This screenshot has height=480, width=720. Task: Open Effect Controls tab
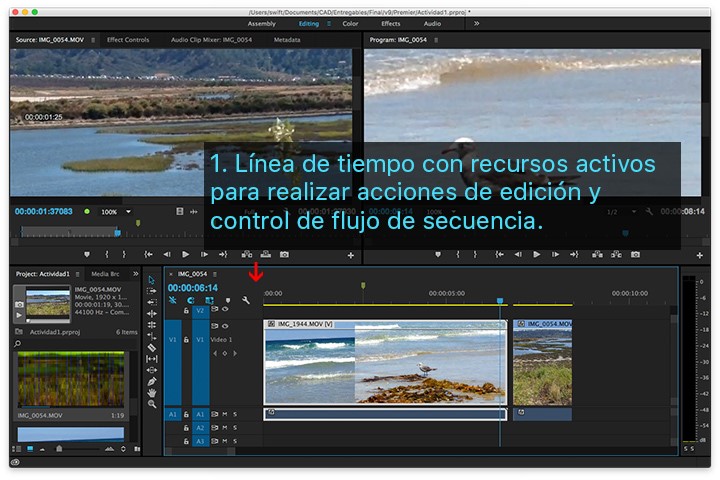click(x=128, y=40)
